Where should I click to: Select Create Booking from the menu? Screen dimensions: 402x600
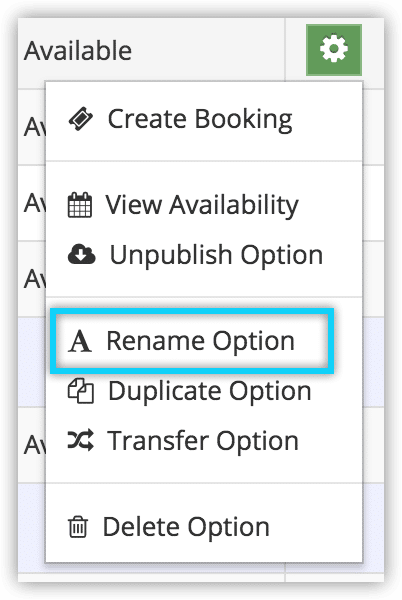pyautogui.click(x=200, y=119)
